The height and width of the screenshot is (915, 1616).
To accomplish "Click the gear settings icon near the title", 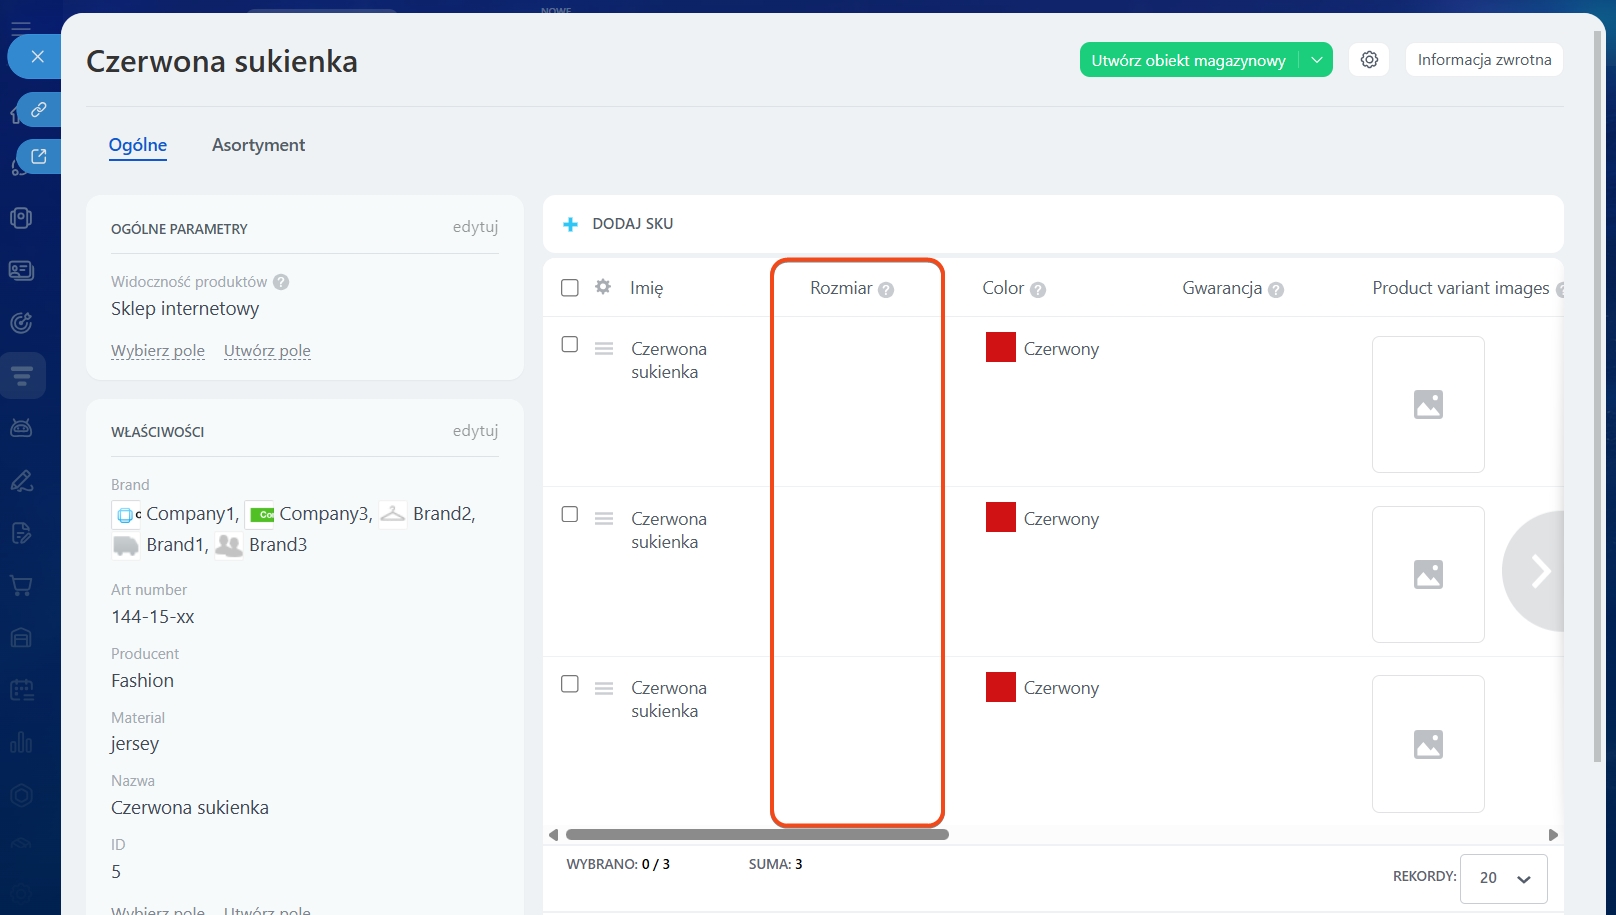I will pos(1369,60).
